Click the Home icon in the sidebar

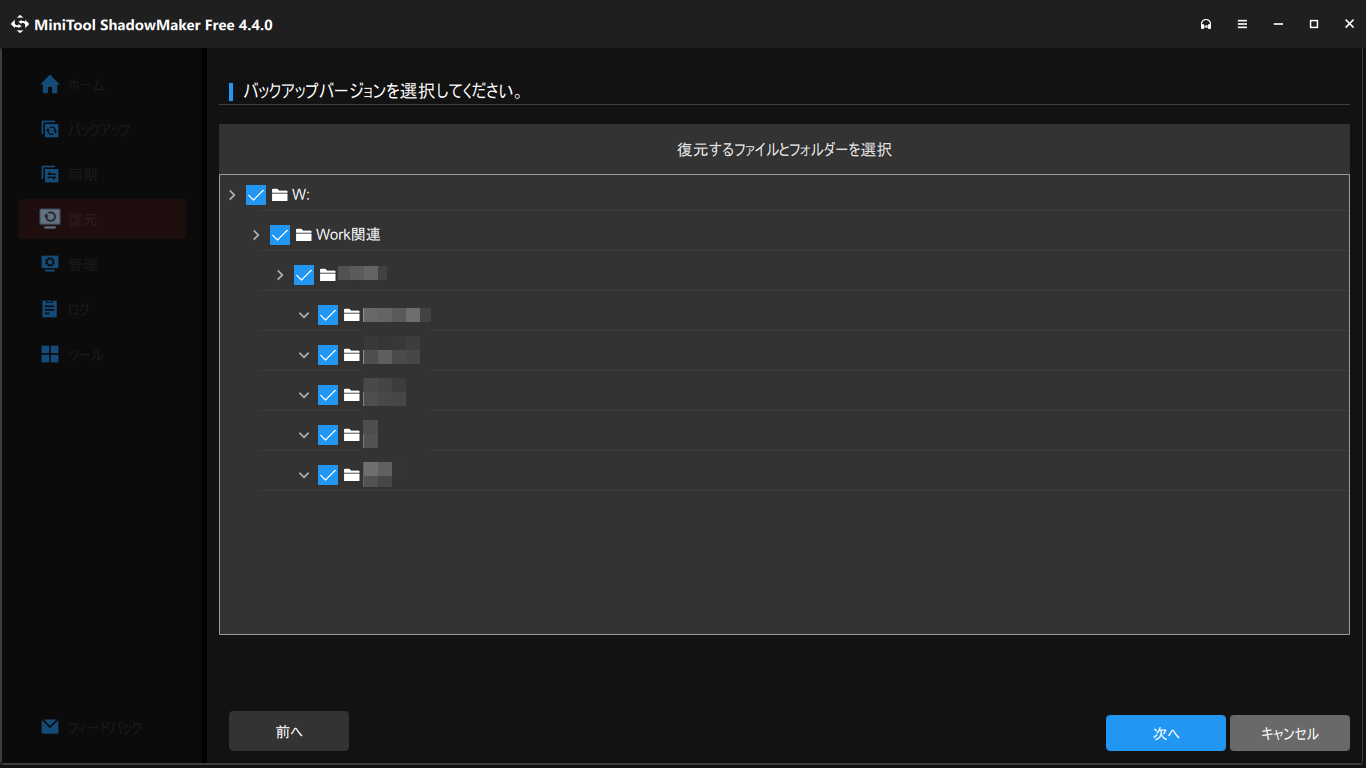coord(50,85)
